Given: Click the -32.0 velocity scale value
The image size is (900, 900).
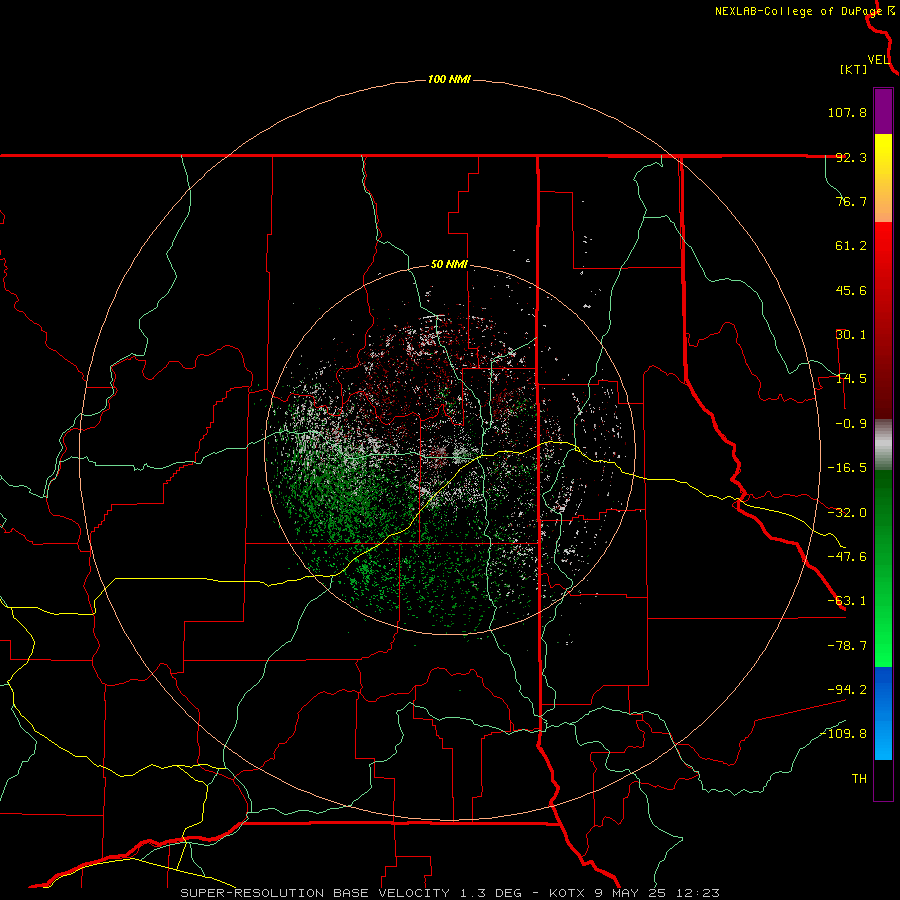Looking at the screenshot, I should (847, 513).
